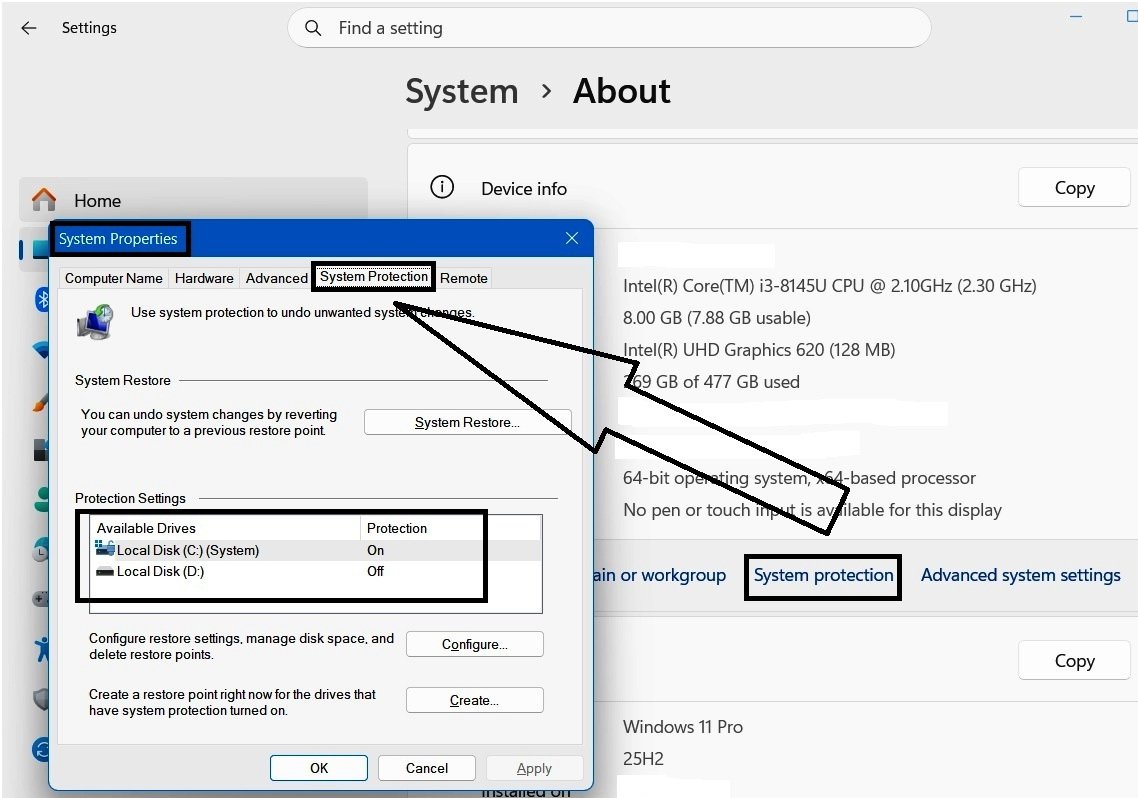
Task: Click the Device info circle icon
Action: tap(442, 187)
